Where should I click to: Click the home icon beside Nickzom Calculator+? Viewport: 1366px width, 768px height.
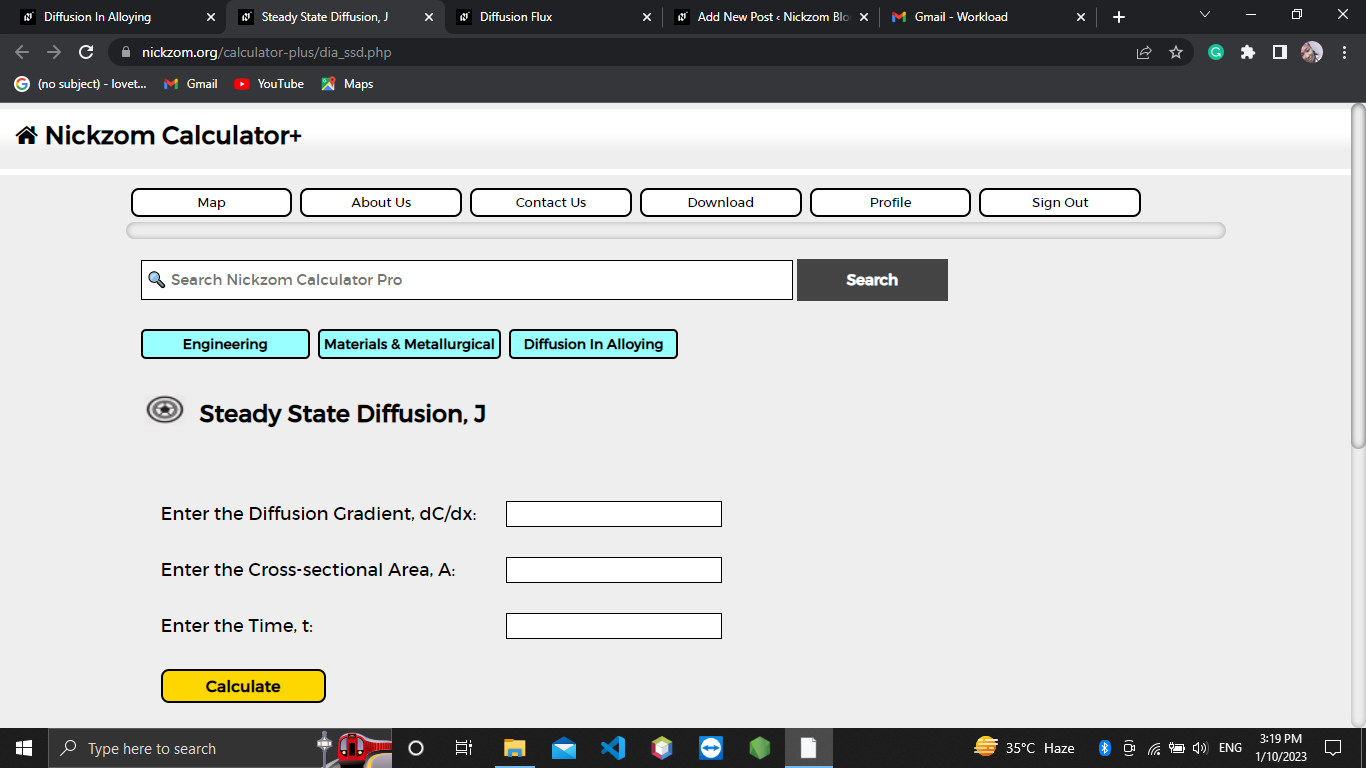[x=27, y=135]
